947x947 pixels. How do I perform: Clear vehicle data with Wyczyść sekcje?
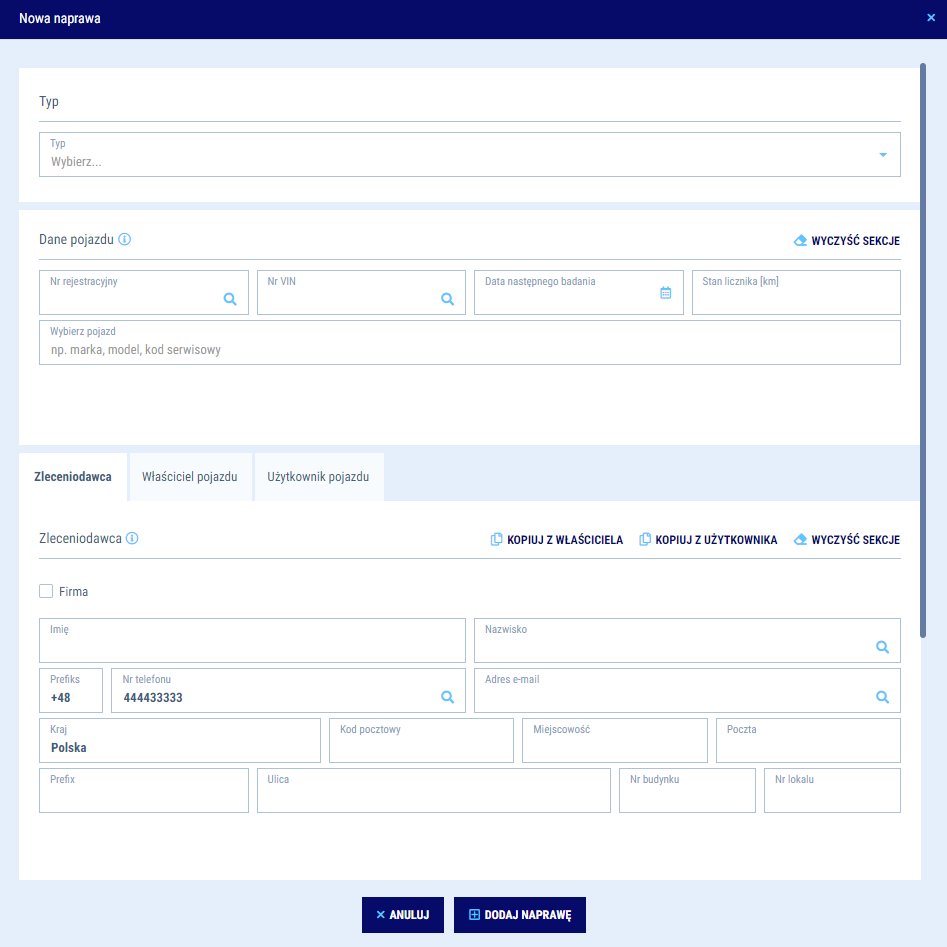point(846,241)
